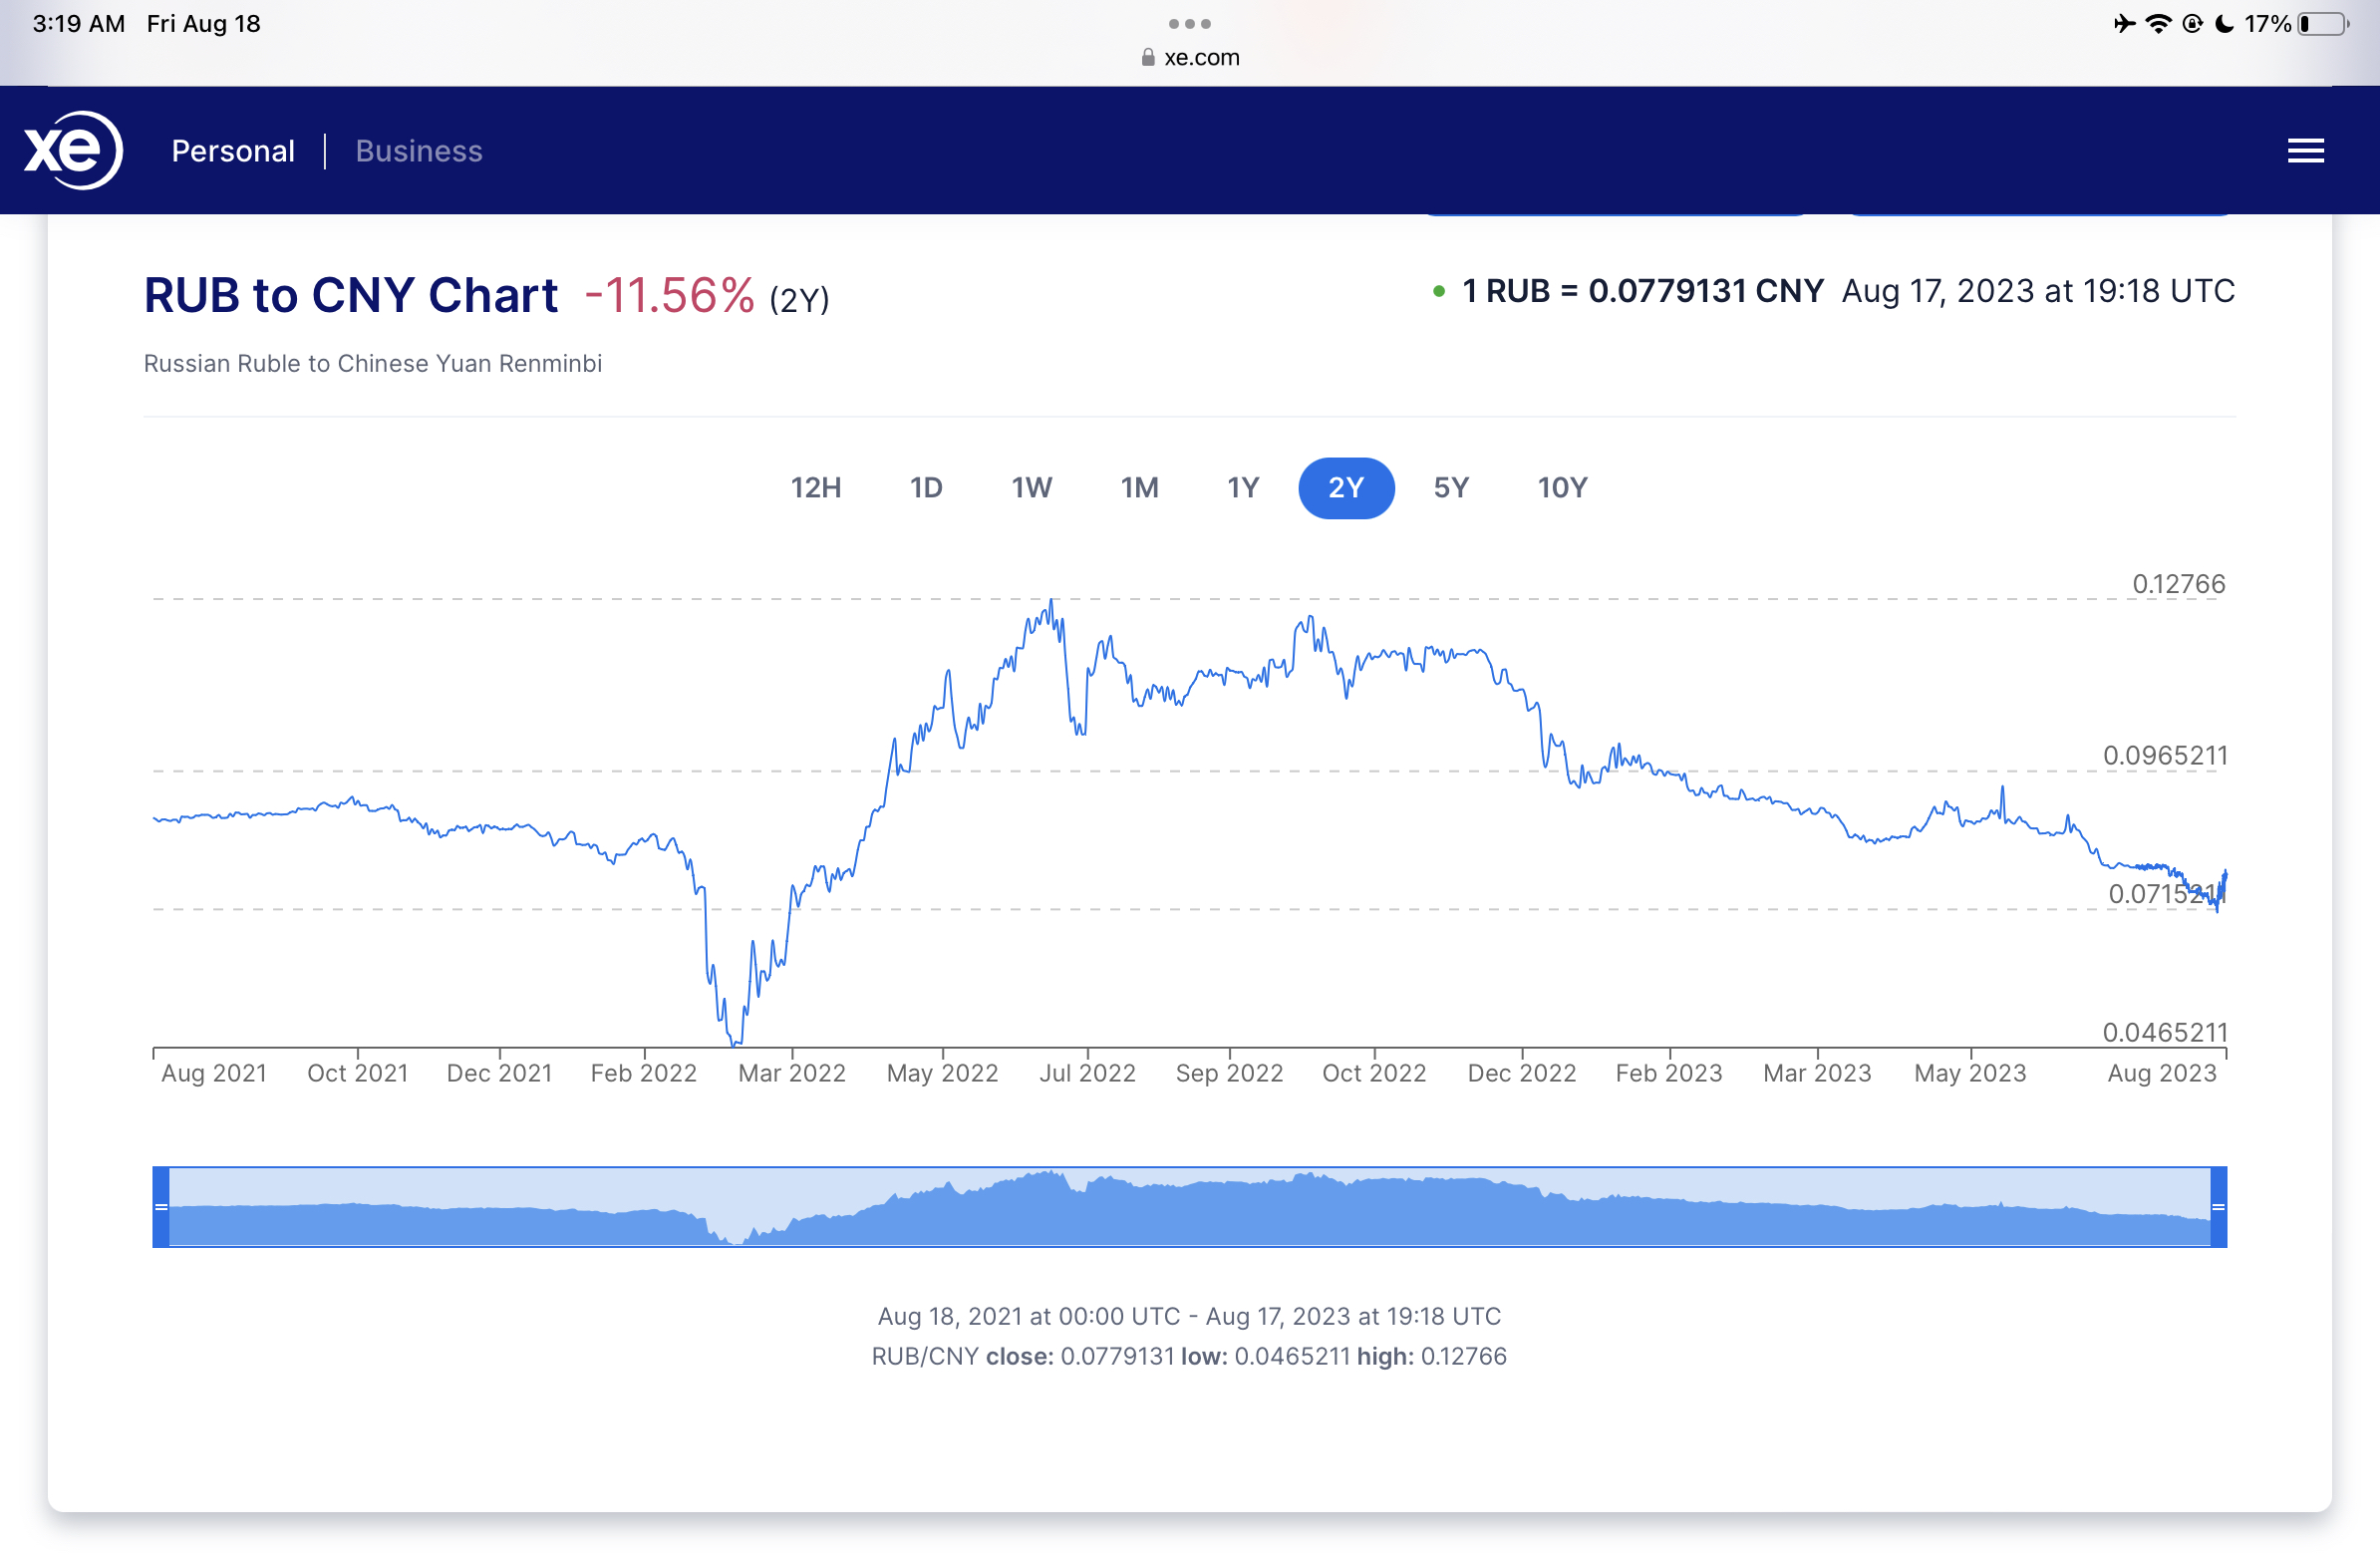This screenshot has width=2380, height=1555.
Task: Tap the three-dot multitasking icon
Action: [1189, 23]
